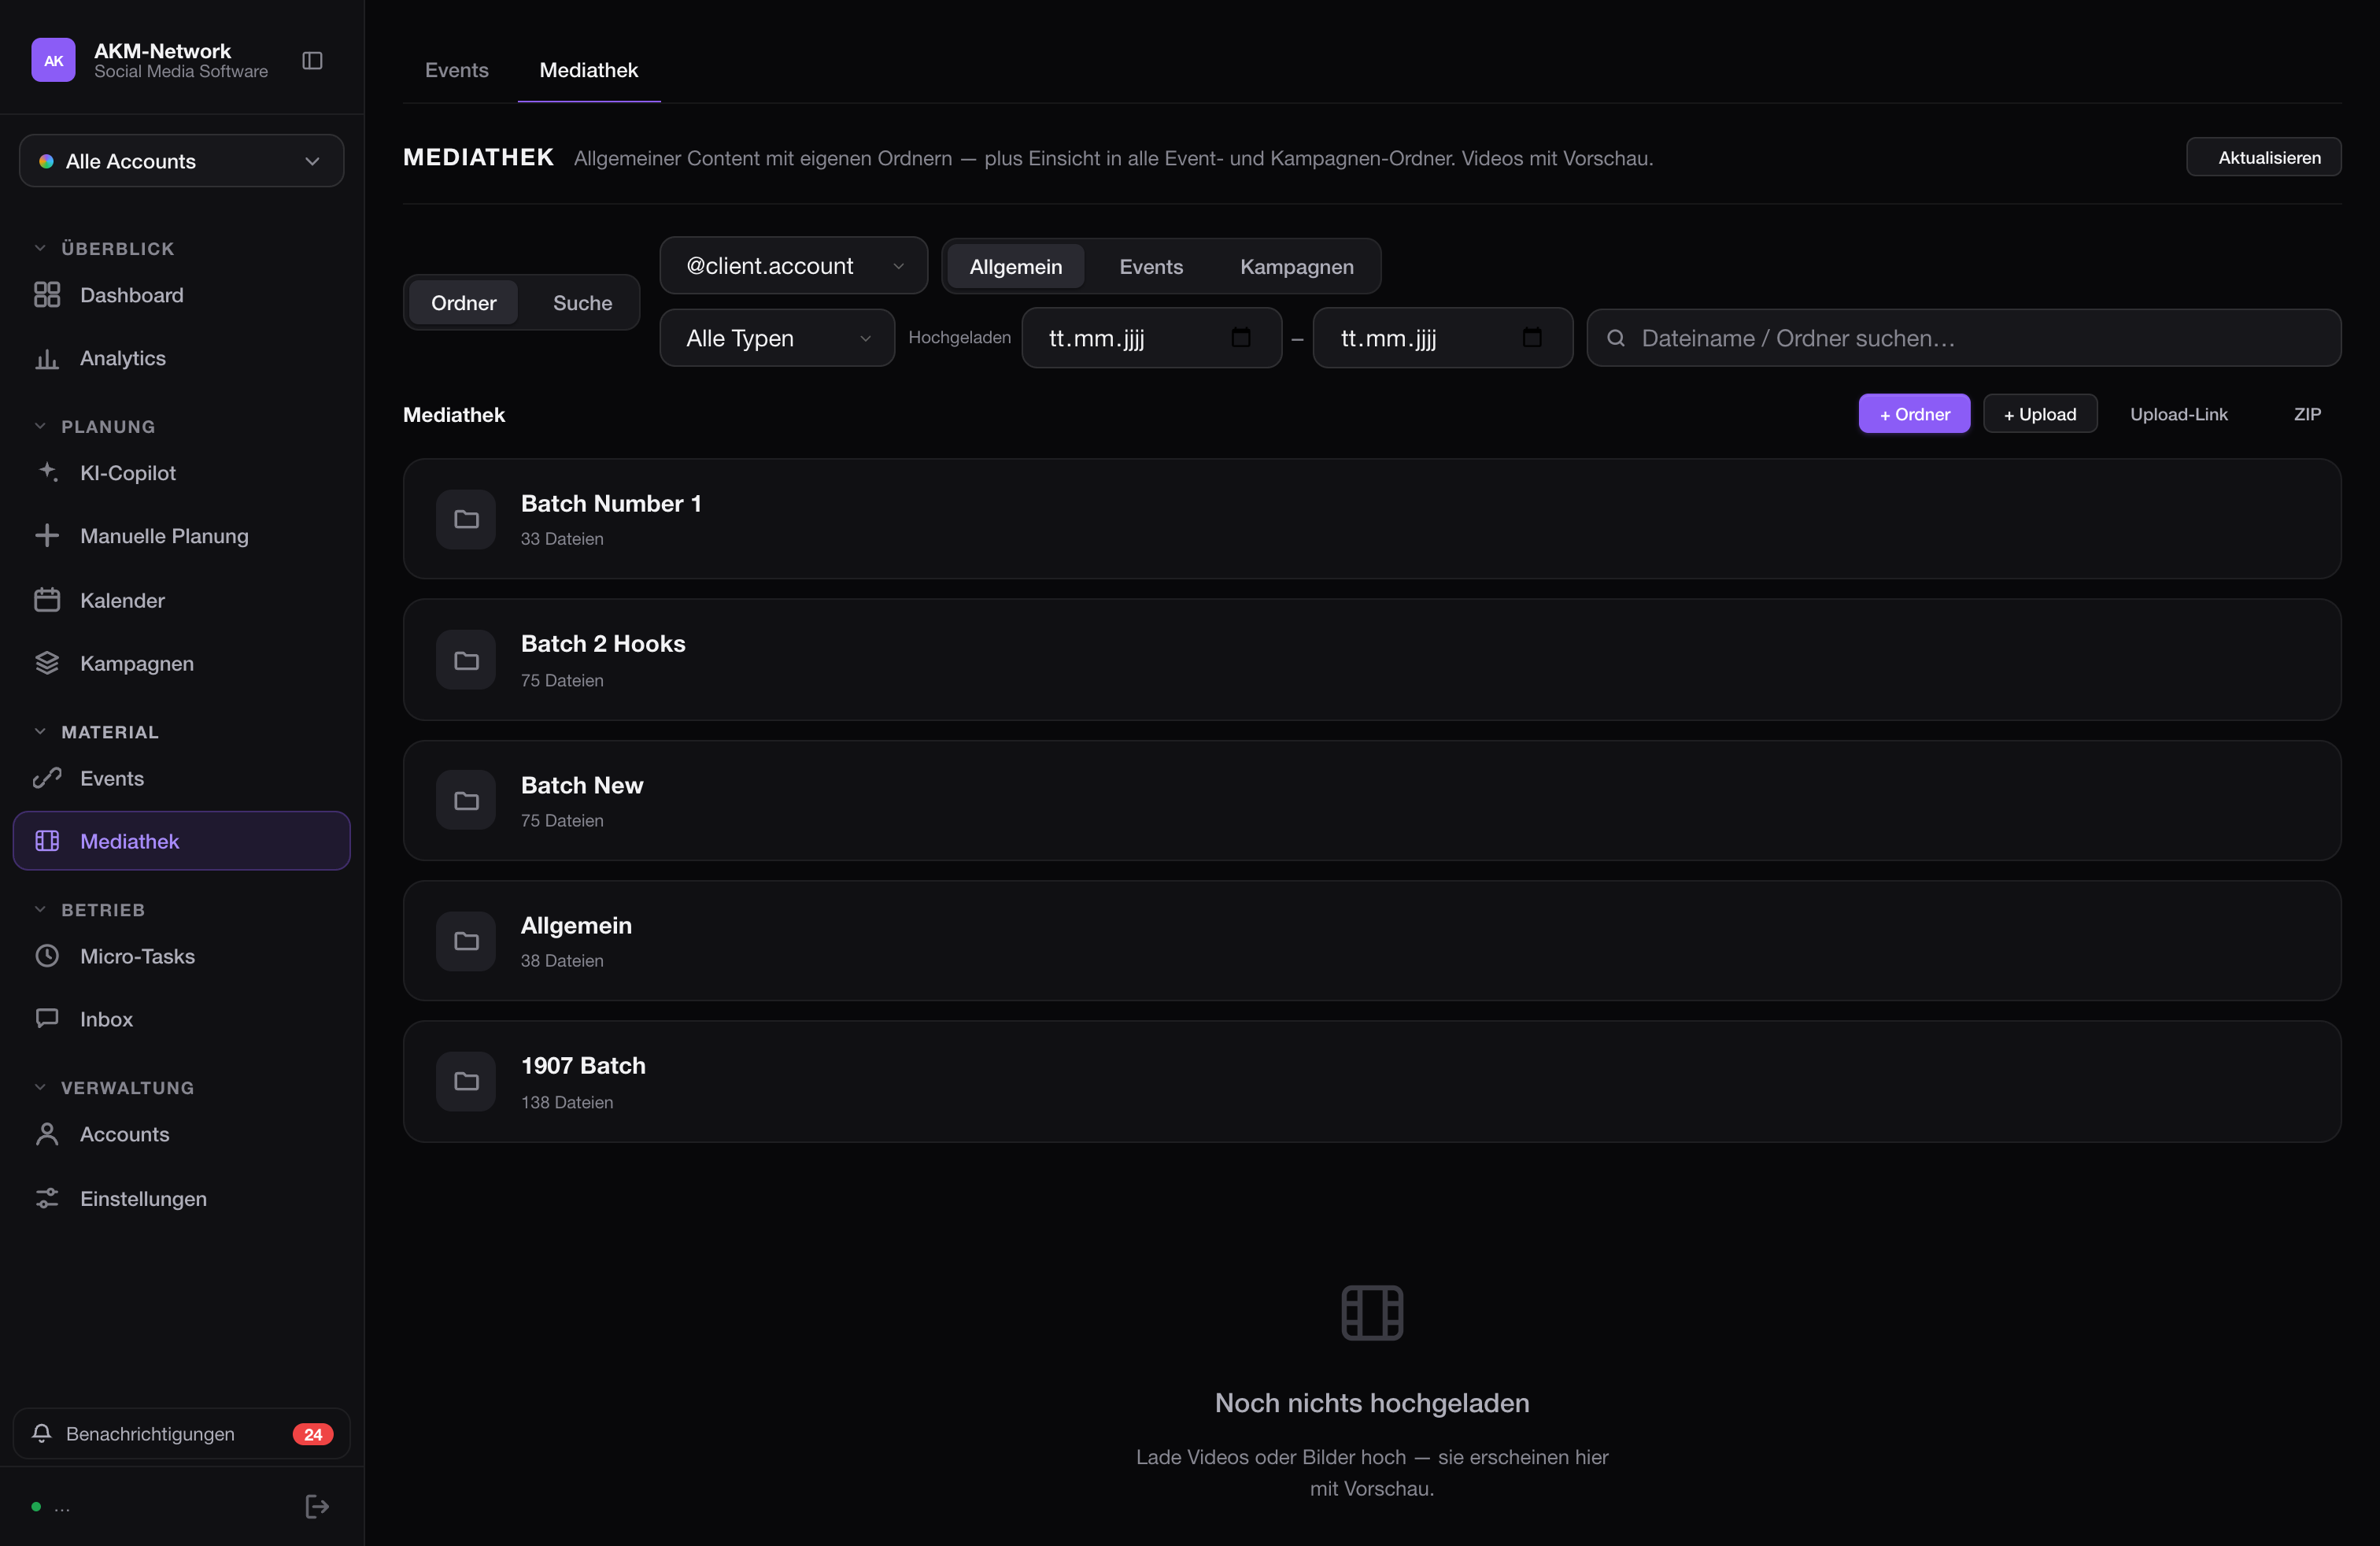The height and width of the screenshot is (1546, 2380).
Task: Click the logout icon at sidebar bottom
Action: tap(317, 1506)
